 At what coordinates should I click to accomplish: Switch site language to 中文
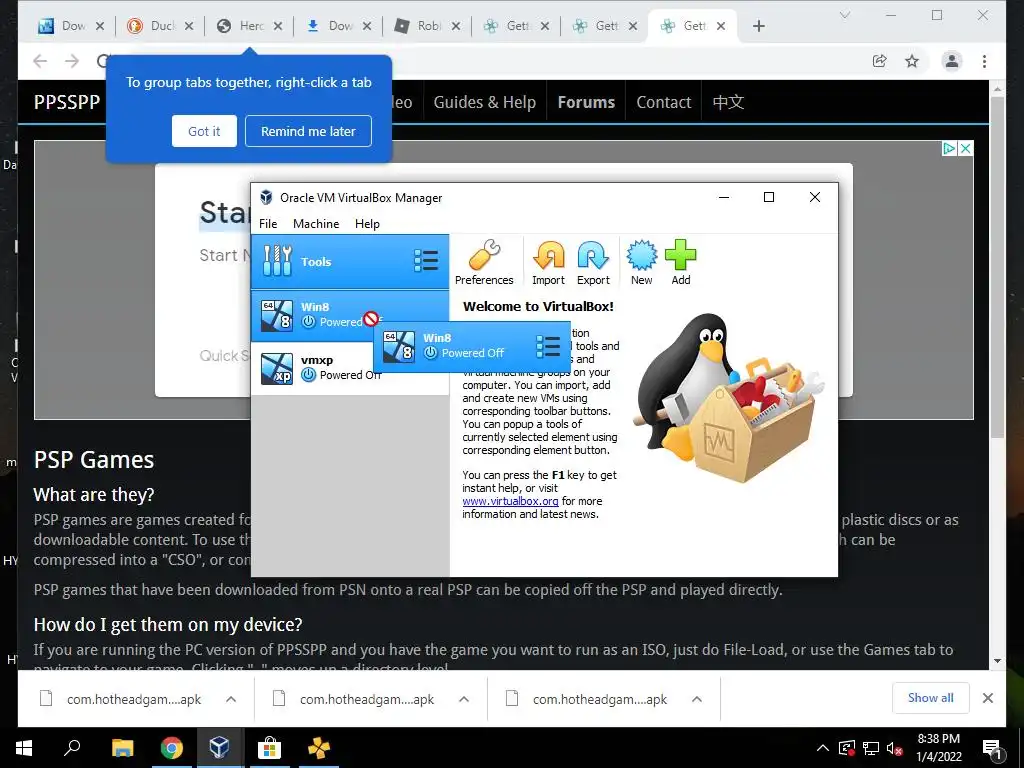pyautogui.click(x=728, y=102)
